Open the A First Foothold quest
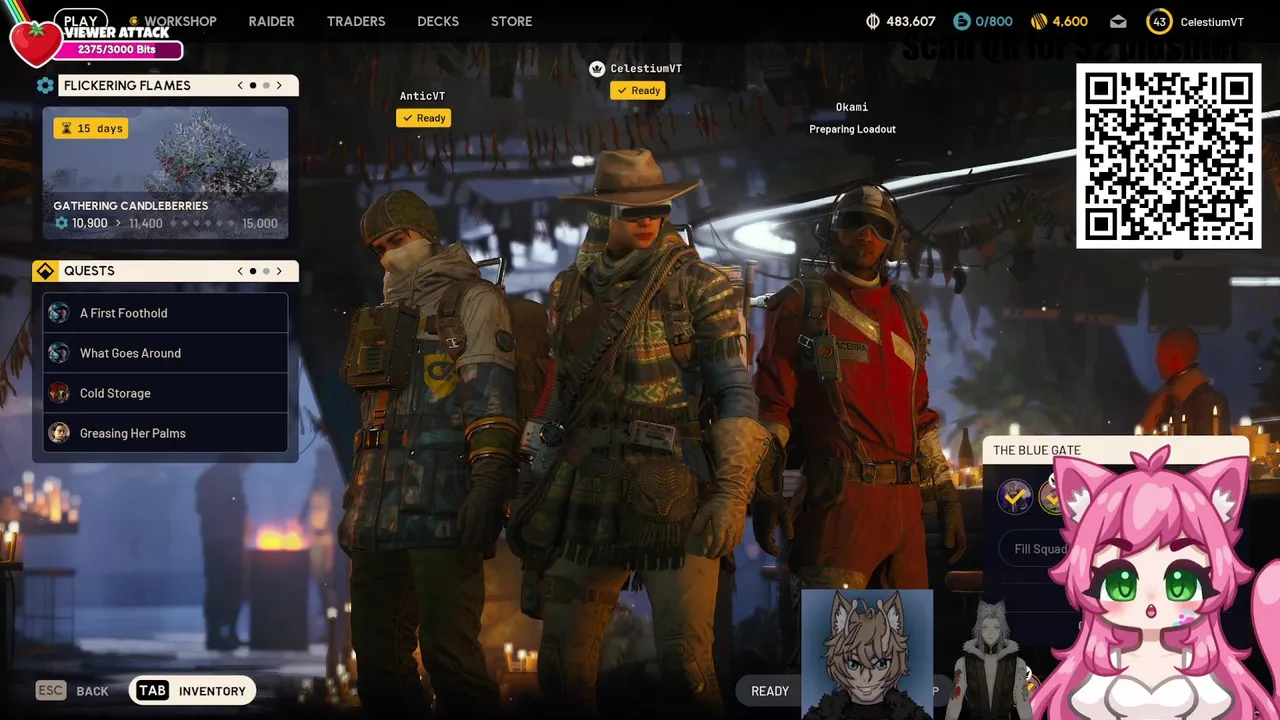The height and width of the screenshot is (720, 1280). 165,313
